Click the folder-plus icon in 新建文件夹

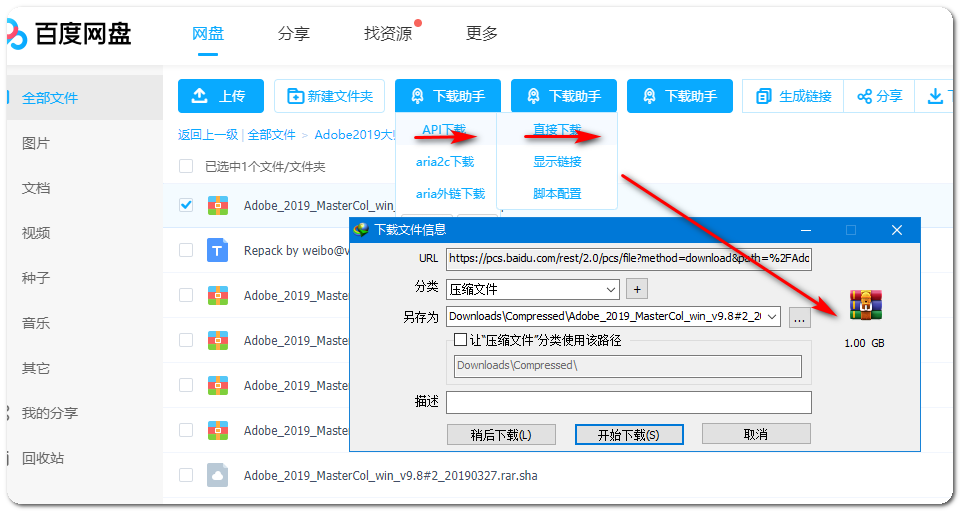tap(296, 96)
